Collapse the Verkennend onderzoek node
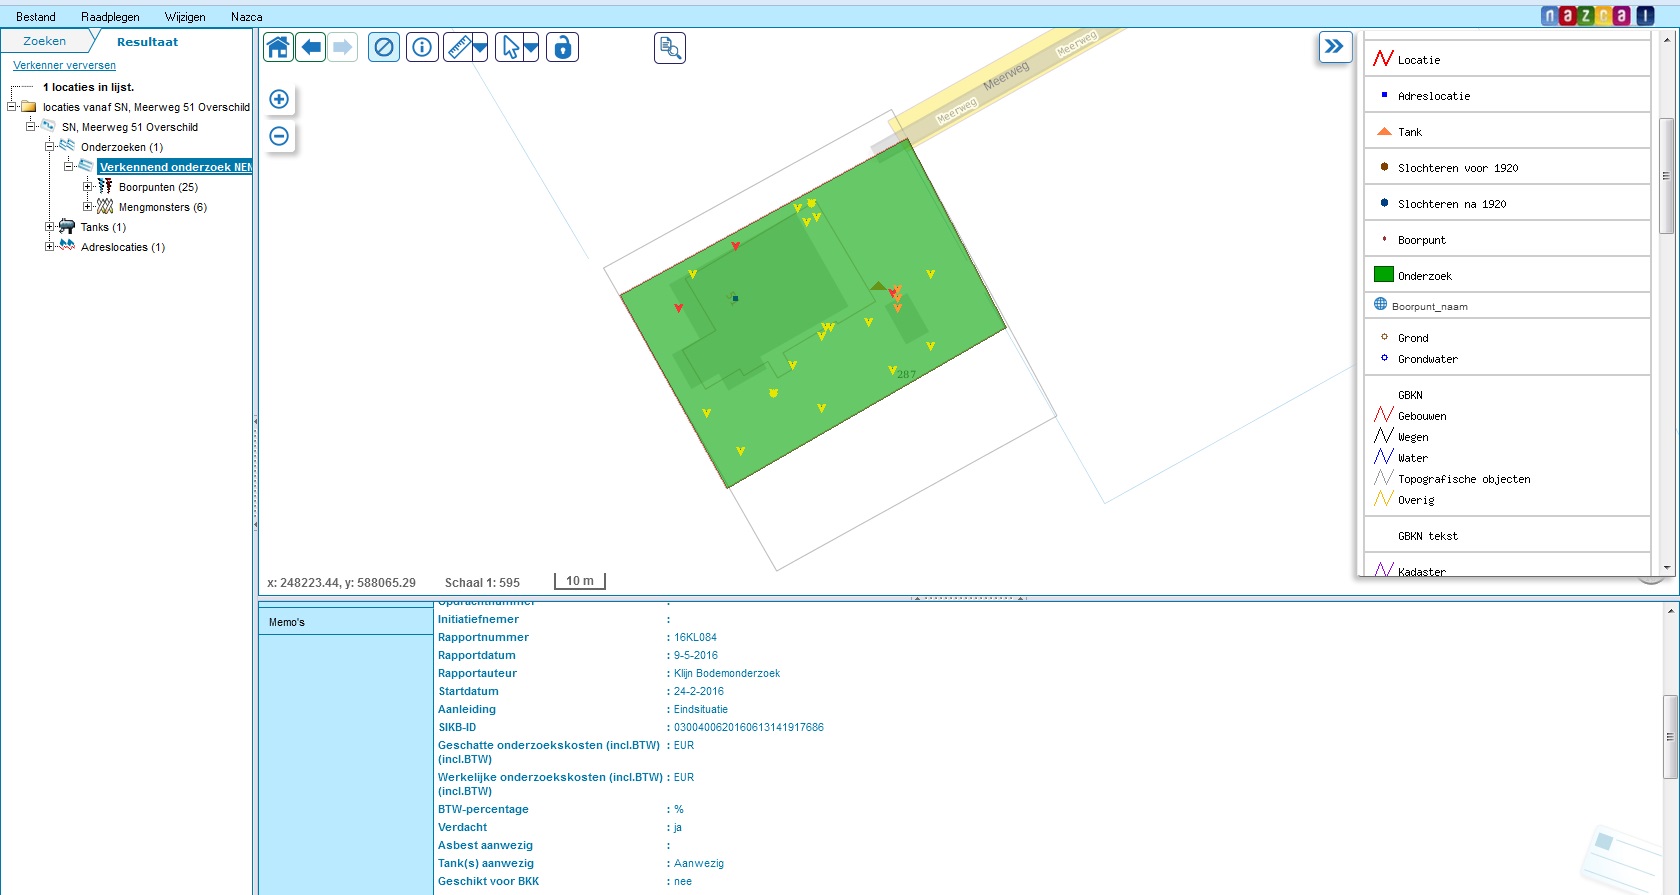Screen dimensions: 1680x895 coord(69,167)
